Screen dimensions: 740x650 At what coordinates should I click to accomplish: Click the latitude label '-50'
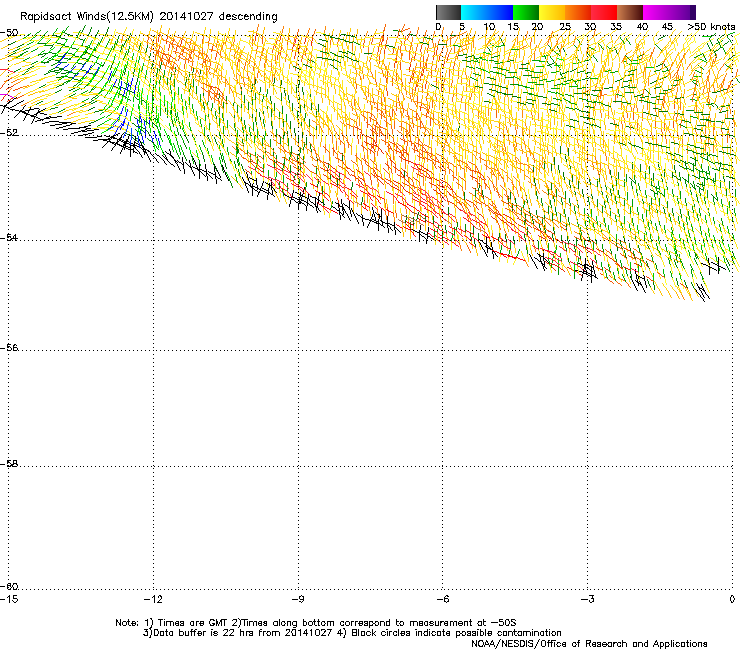coord(9,33)
